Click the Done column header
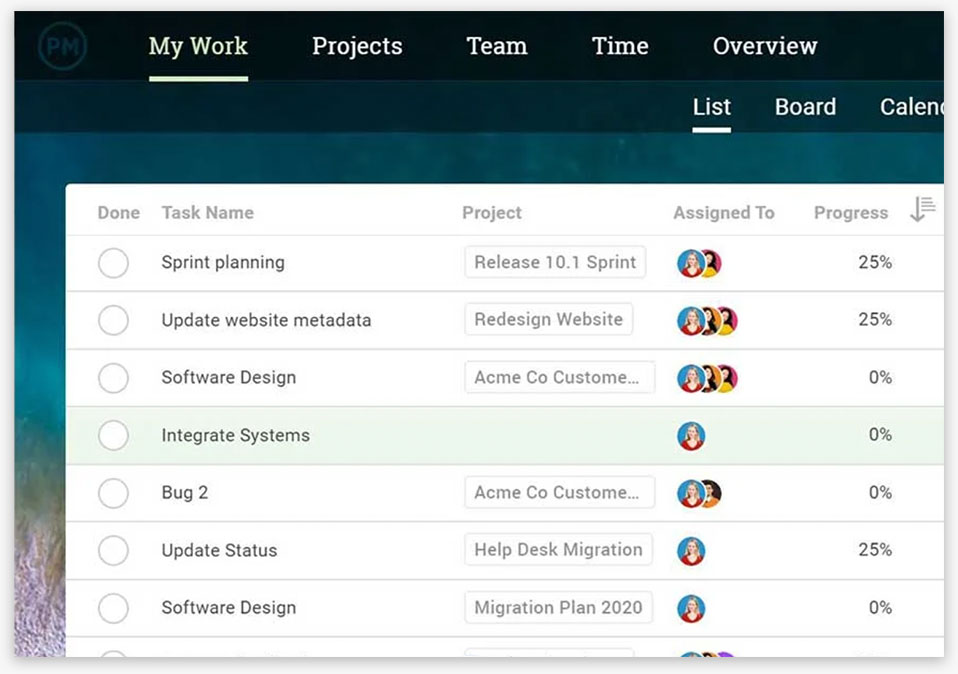 coord(119,213)
